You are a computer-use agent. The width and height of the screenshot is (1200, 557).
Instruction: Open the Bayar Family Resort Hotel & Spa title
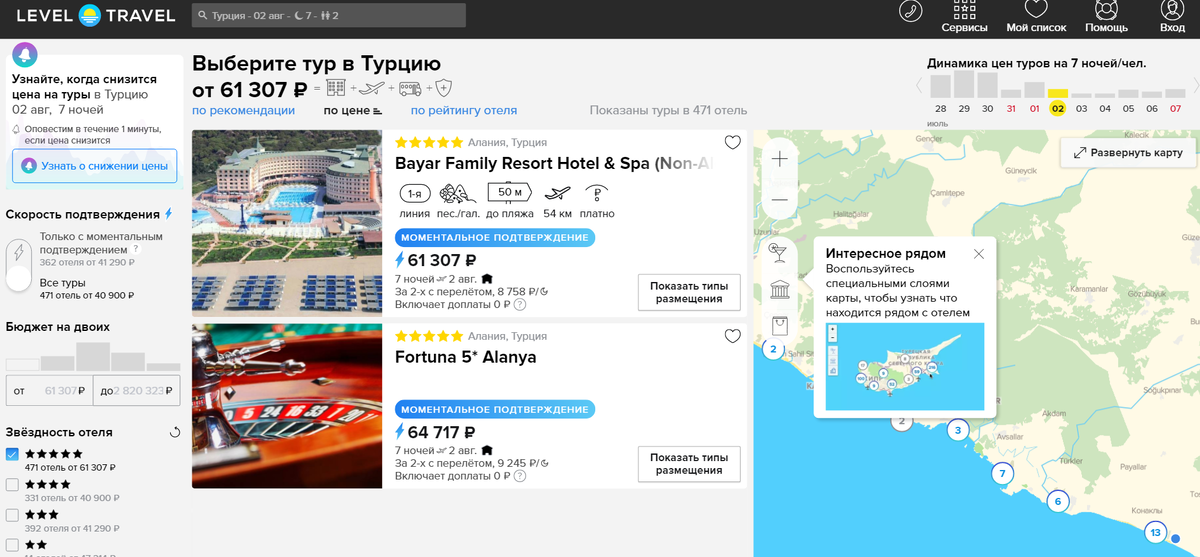tap(553, 163)
